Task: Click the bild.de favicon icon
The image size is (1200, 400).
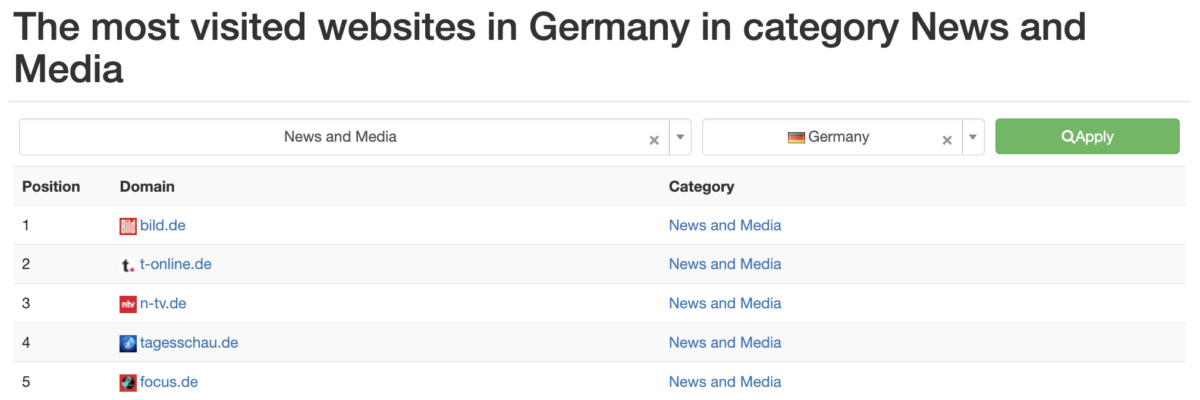Action: point(128,226)
